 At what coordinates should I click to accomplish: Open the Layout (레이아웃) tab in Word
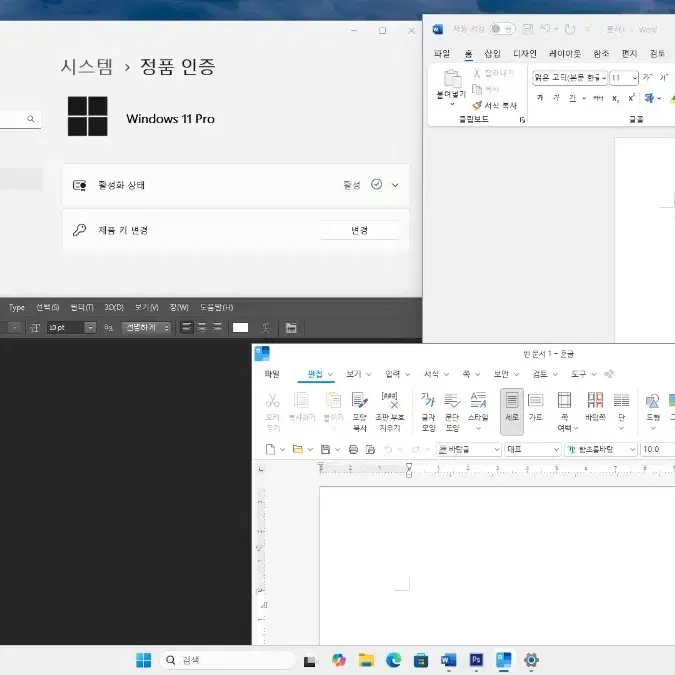pyautogui.click(x=564, y=53)
